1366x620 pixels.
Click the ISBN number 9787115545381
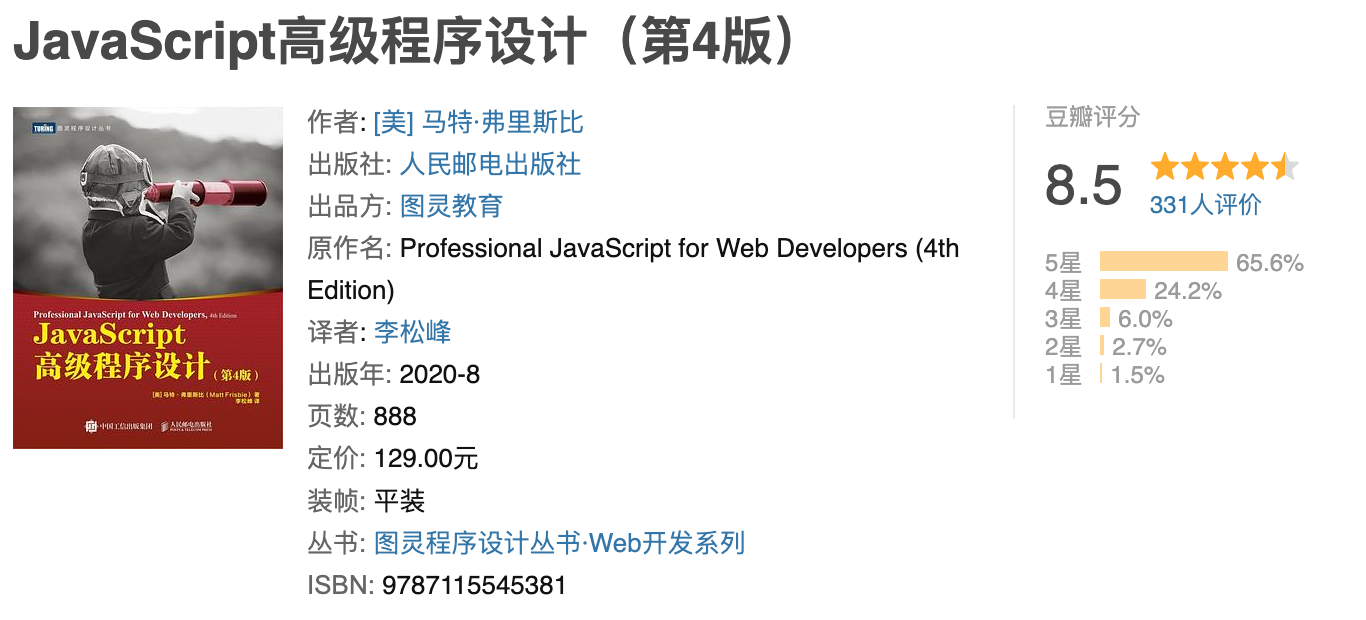tap(474, 585)
